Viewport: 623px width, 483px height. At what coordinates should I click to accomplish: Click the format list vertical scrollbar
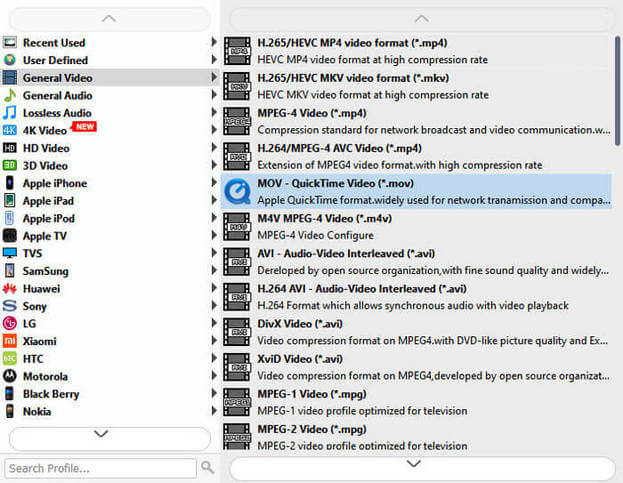click(x=617, y=91)
